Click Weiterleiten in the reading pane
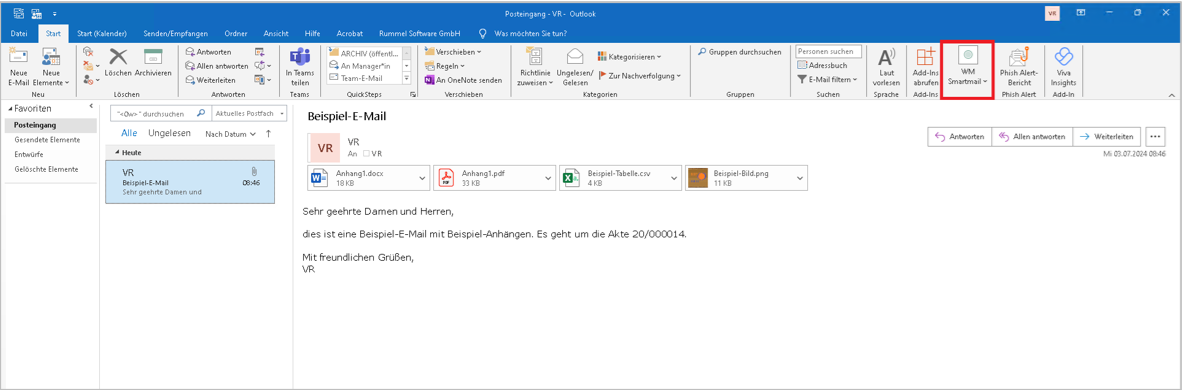Image resolution: width=1182 pixels, height=390 pixels. (x=1107, y=137)
